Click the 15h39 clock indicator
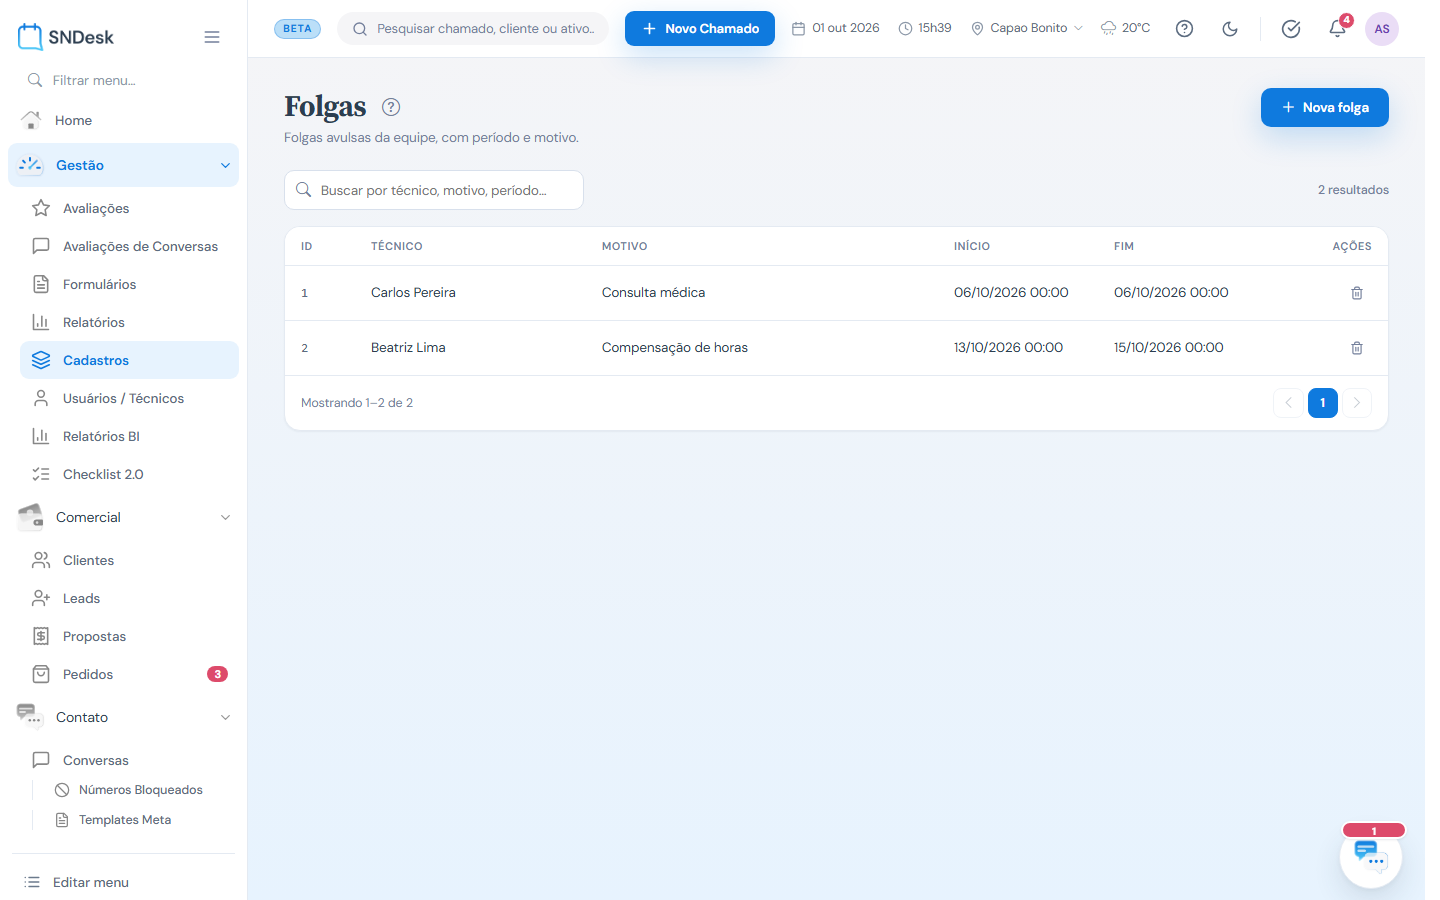 pos(925,28)
